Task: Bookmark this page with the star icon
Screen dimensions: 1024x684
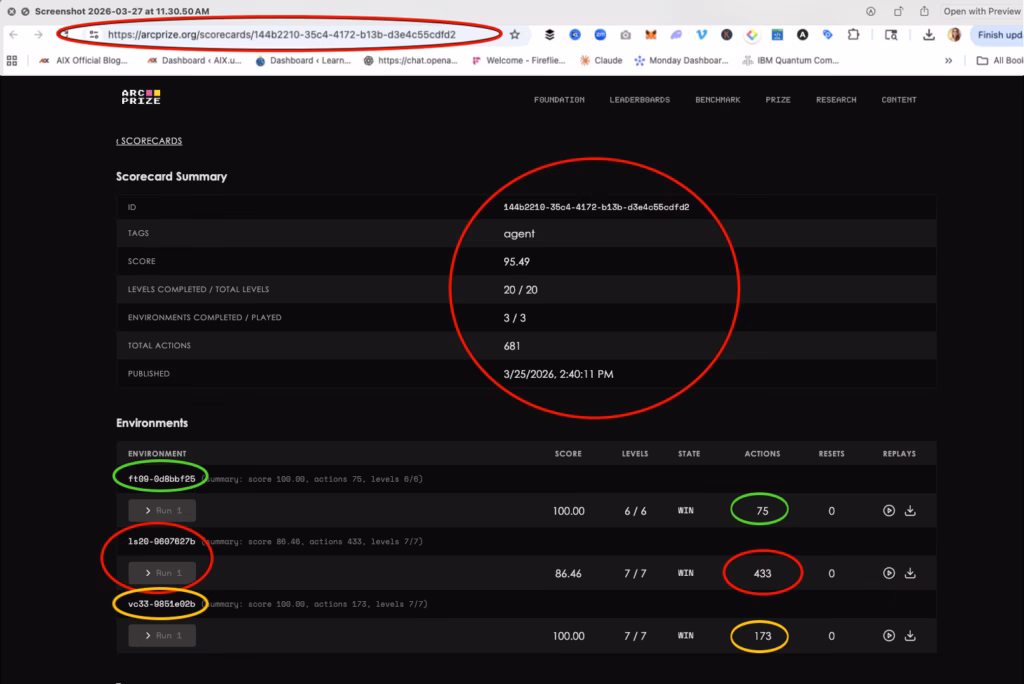Action: [515, 34]
